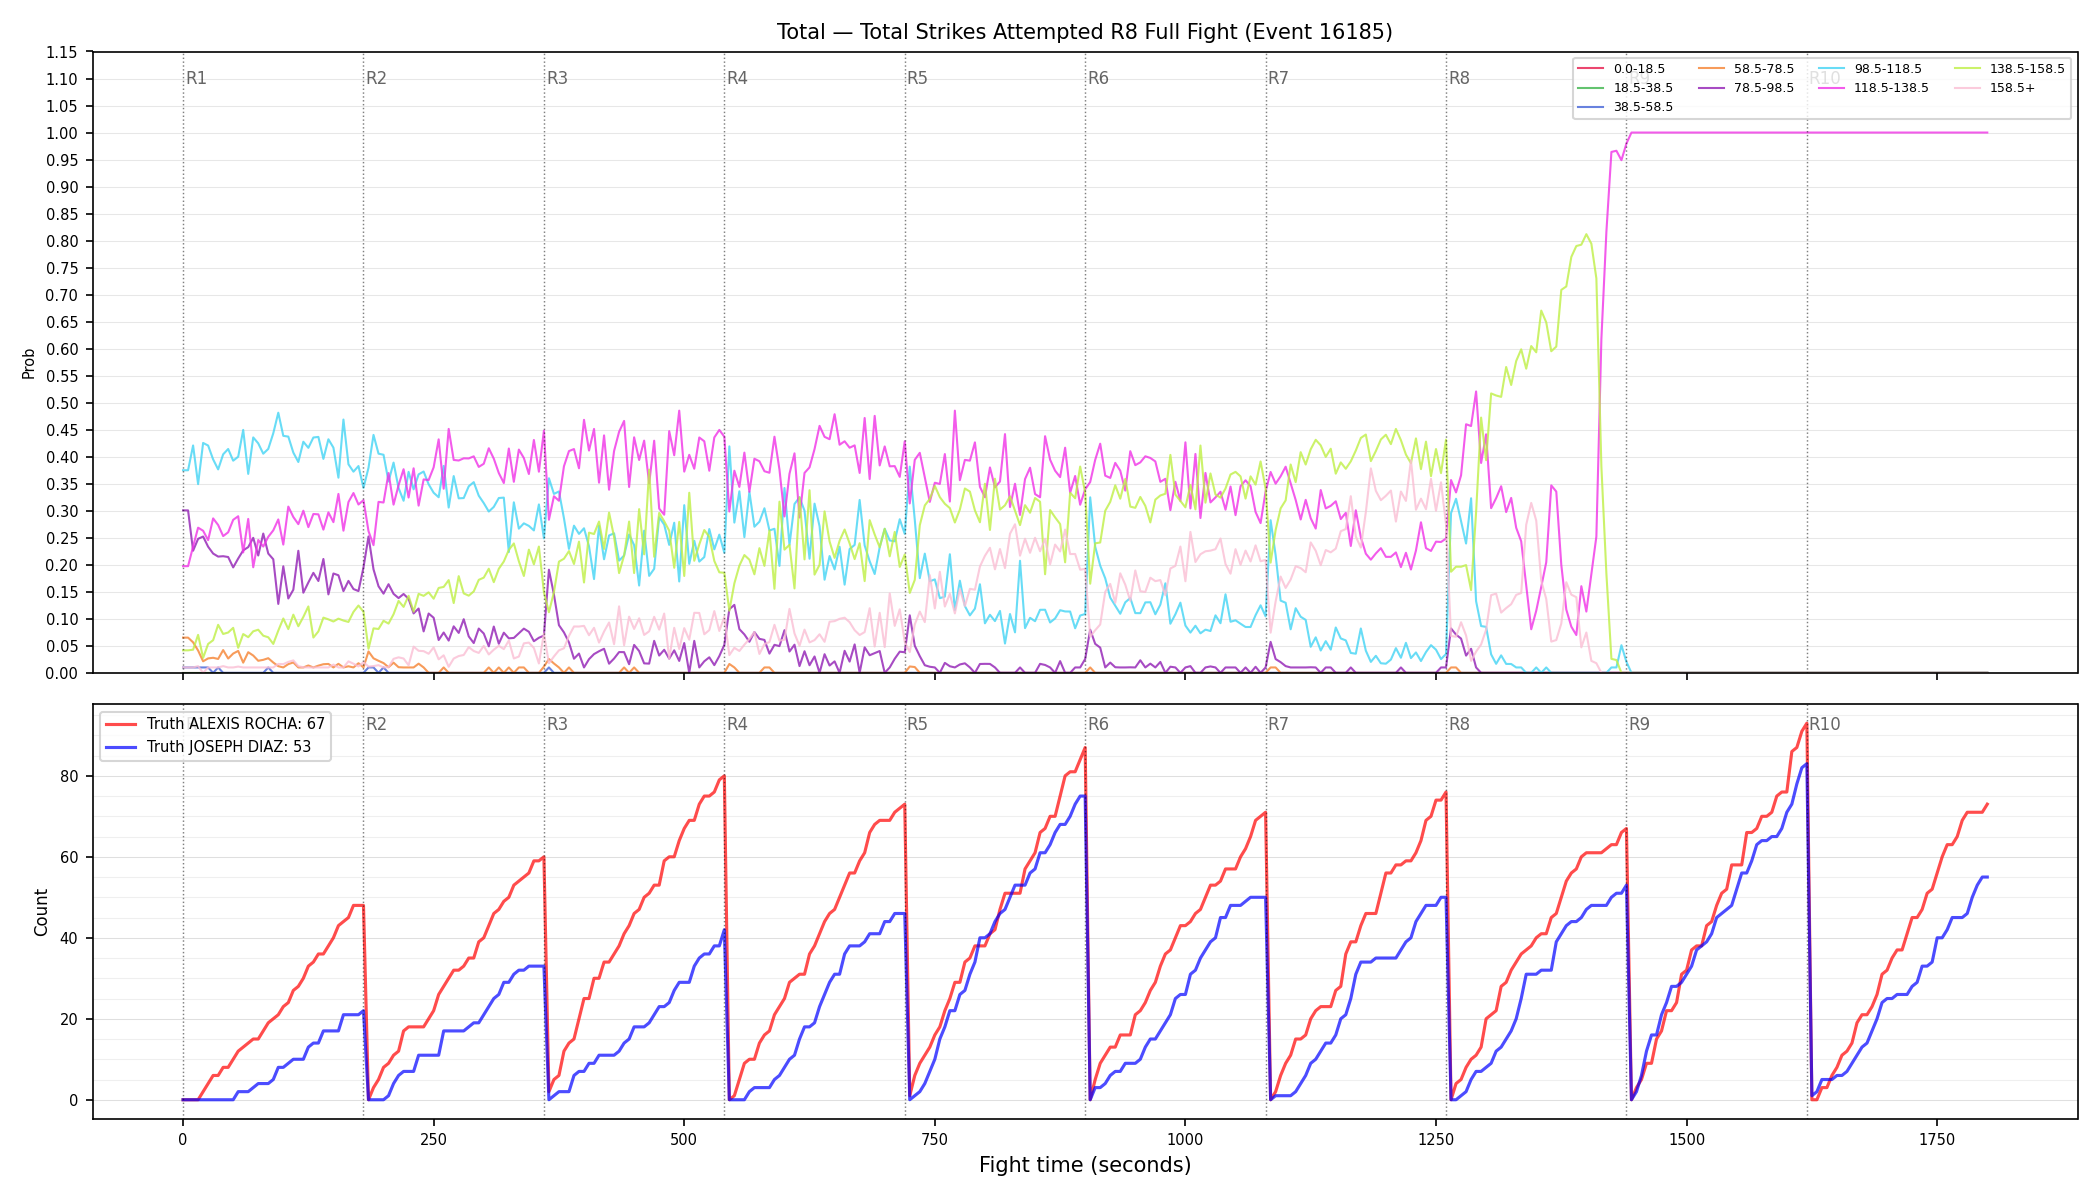Select the 38.5-58.5 legend entry
This screenshot has width=2100, height=1200.
[1624, 107]
